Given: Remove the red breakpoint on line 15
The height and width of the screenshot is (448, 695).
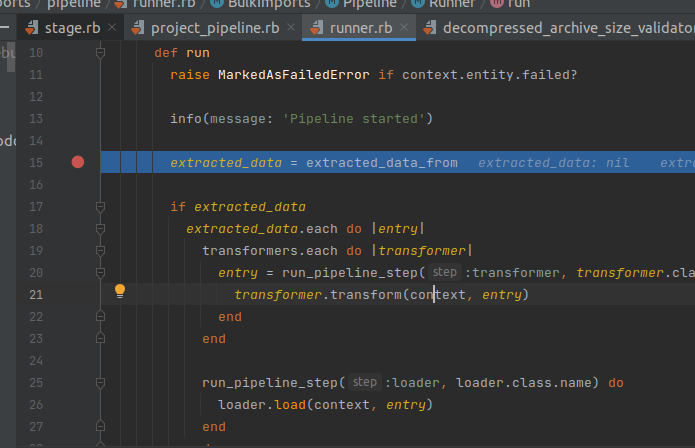Looking at the screenshot, I should click(x=78, y=162).
